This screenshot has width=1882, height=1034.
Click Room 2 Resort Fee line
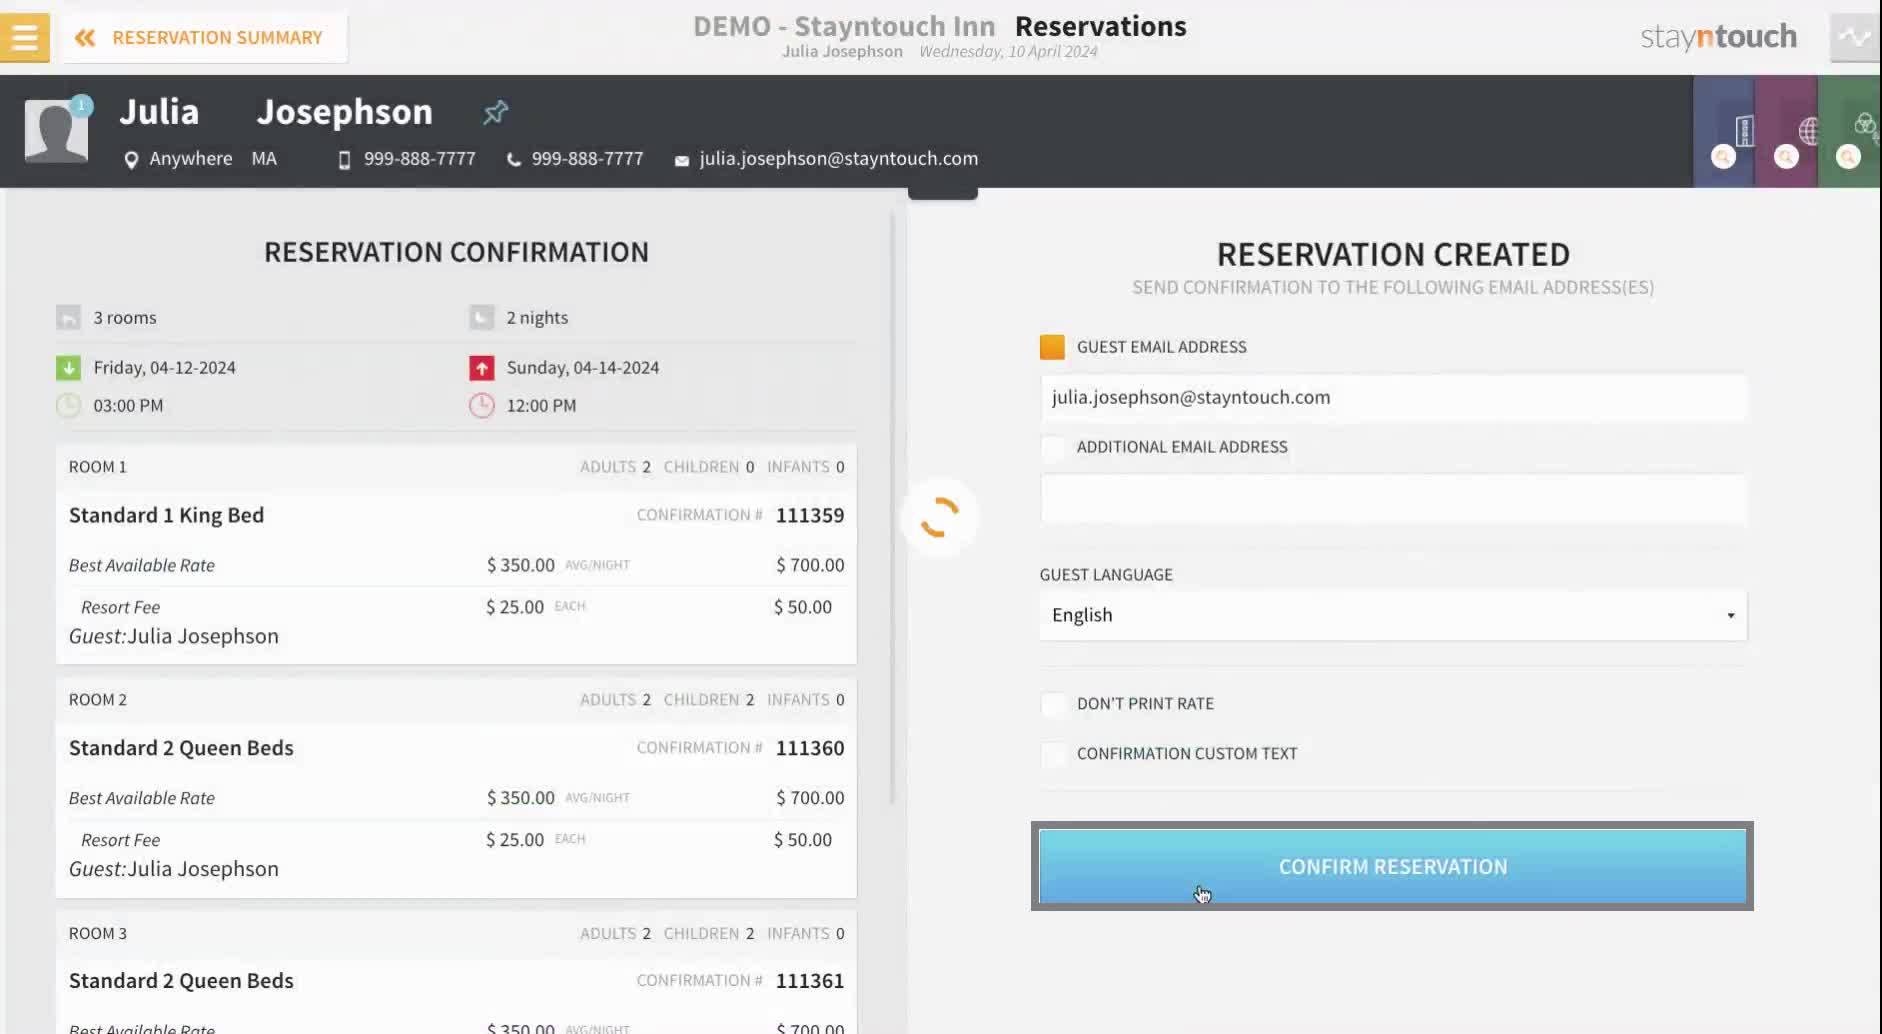[456, 840]
